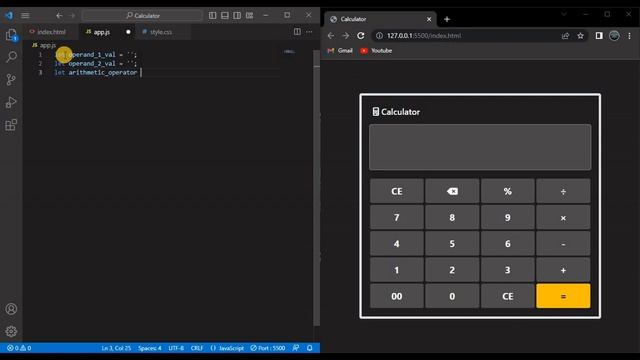Screen dimensions: 640x360
Task: Bookmark this page with the star icon
Action: 580,36
